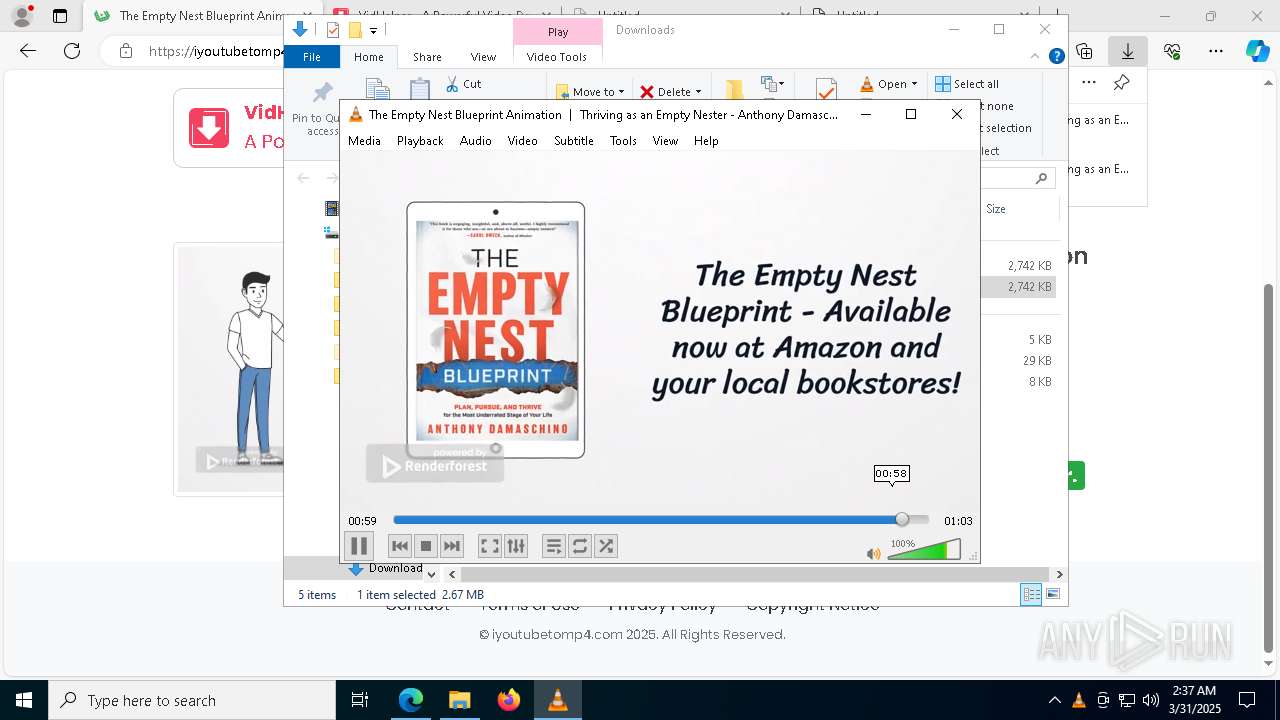This screenshot has height=720, width=1280.
Task: Open Firefox from the taskbar
Action: point(509,700)
